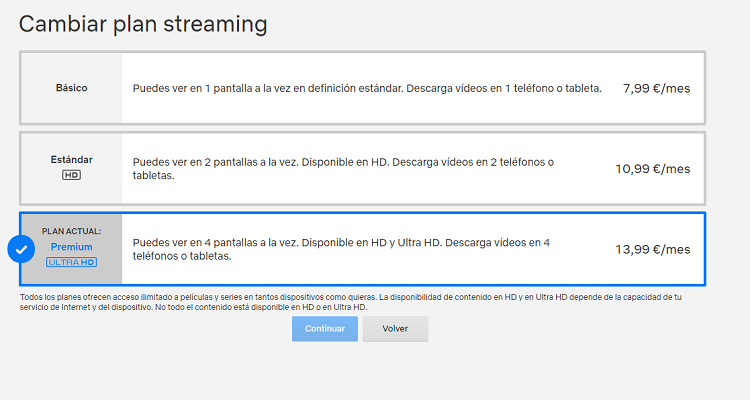Click the 'PLAN ACTUAL:' label
The width and height of the screenshot is (750, 400).
click(71, 231)
